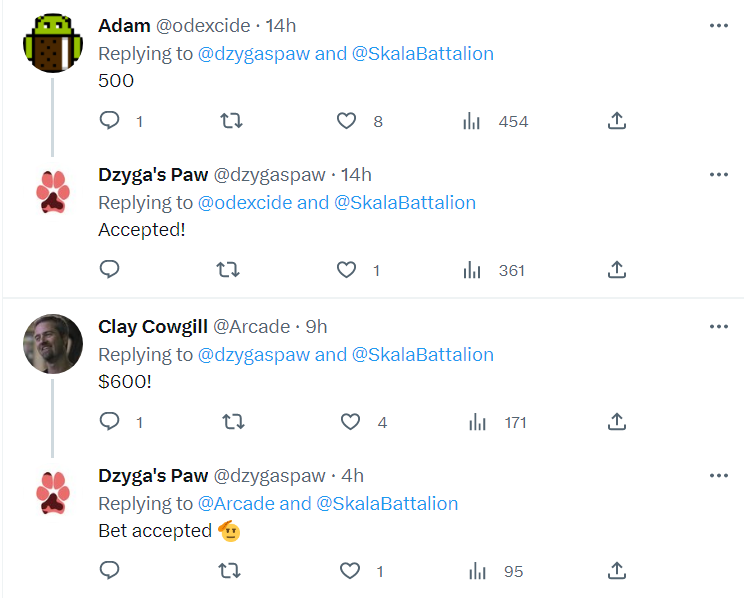
Task: Retweet Adam's 500 tweet
Action: coord(232,121)
